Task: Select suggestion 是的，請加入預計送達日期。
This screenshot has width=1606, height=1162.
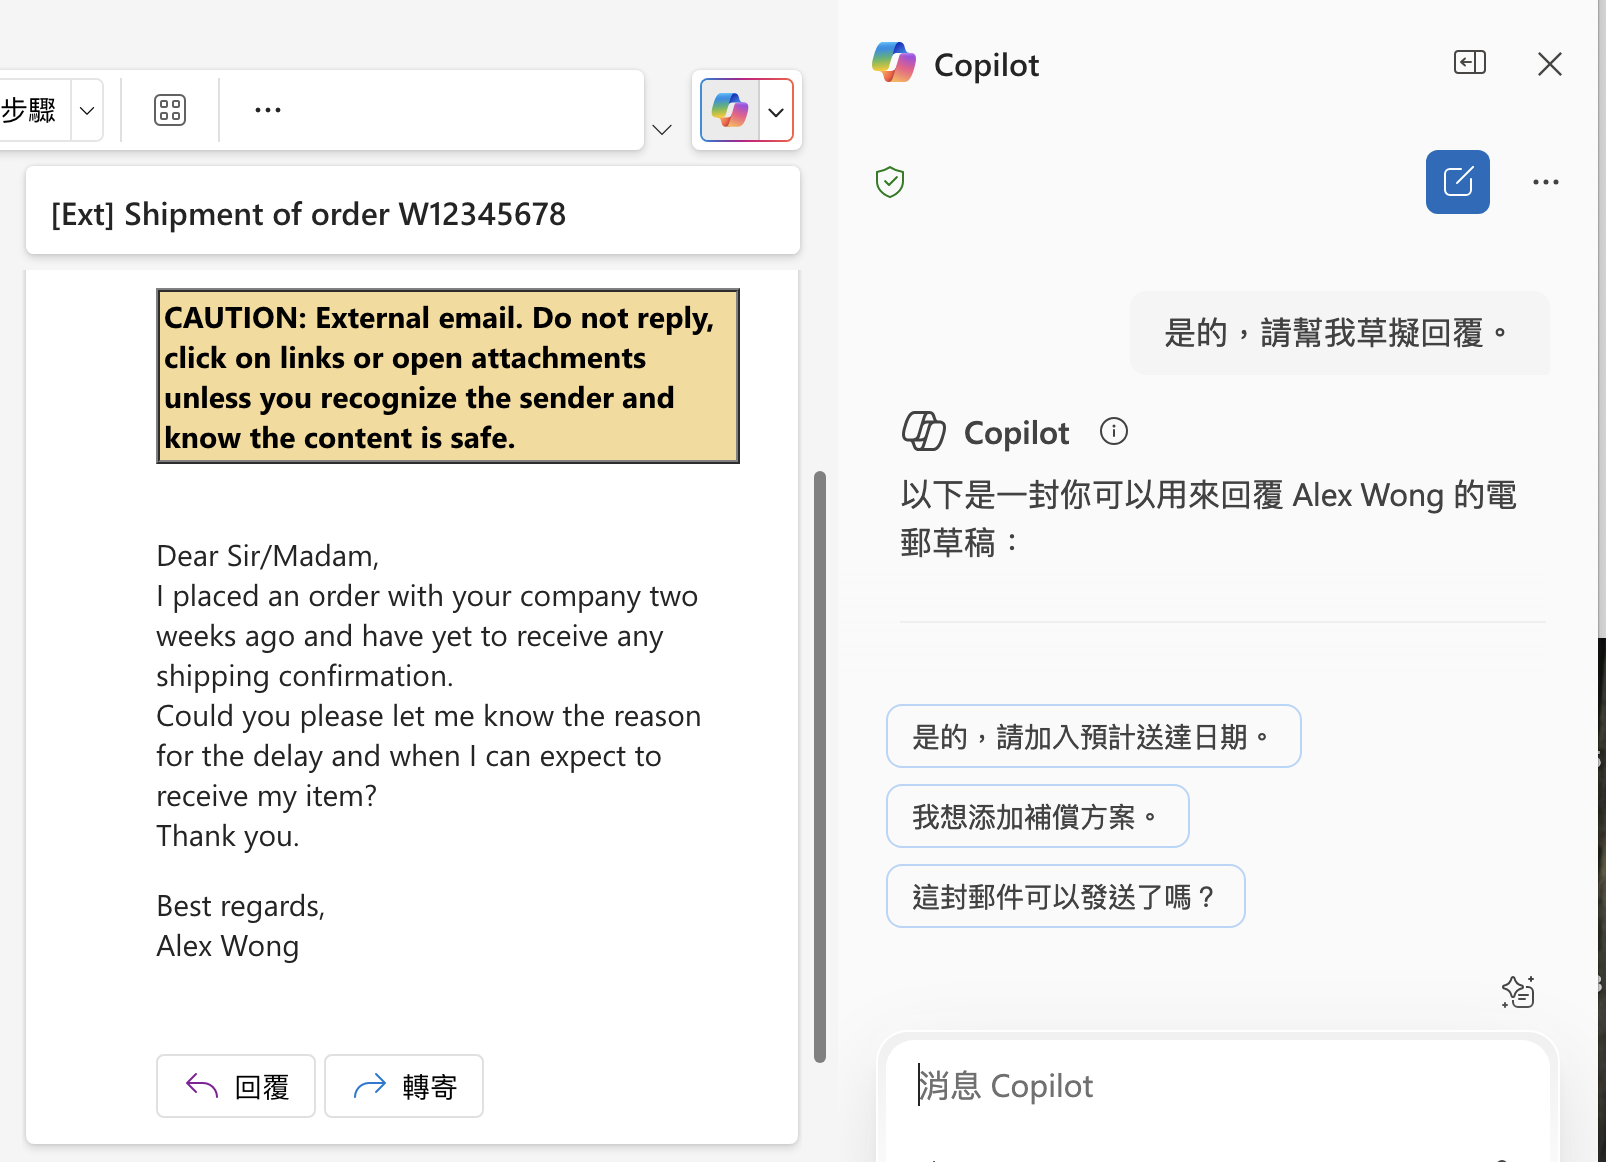Action: pyautogui.click(x=1093, y=737)
